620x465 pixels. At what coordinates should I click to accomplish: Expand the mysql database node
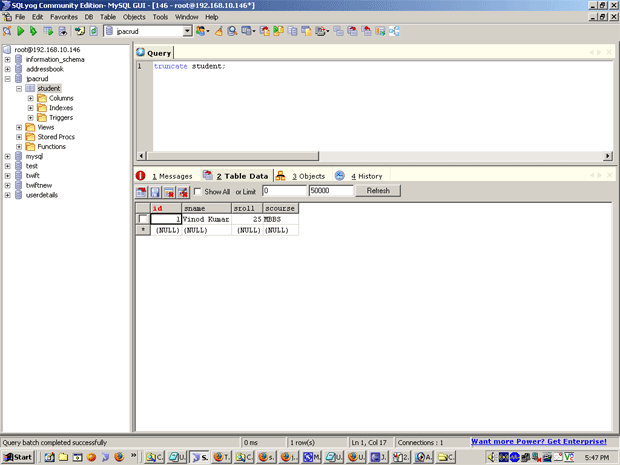[x=8, y=156]
